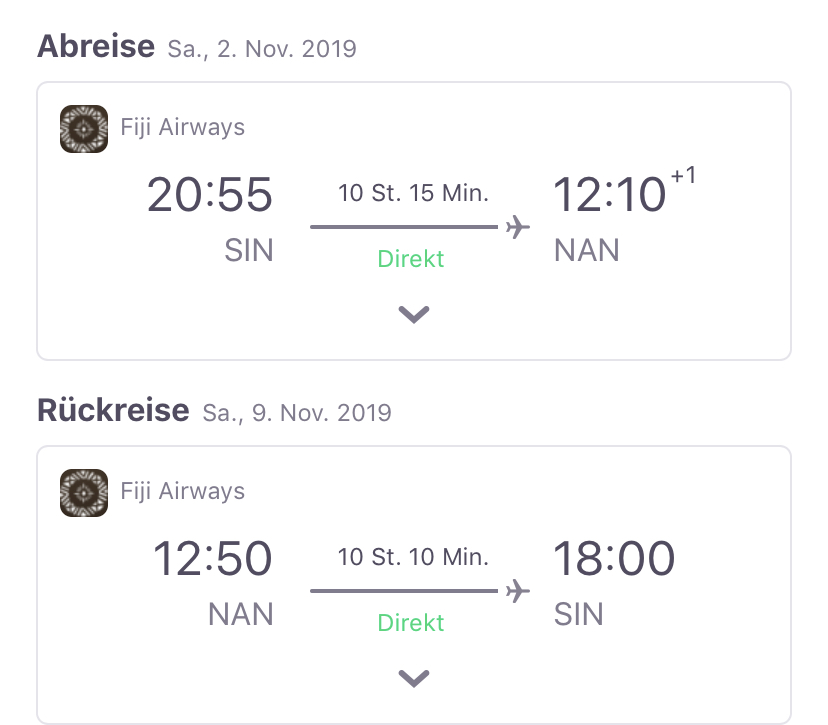828x725 pixels.
Task: Click green Direkt label on return flight
Action: [x=411, y=623]
